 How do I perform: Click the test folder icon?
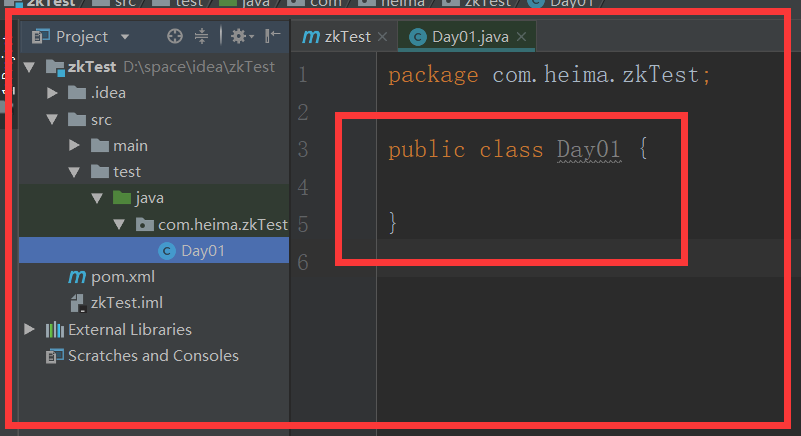100,171
